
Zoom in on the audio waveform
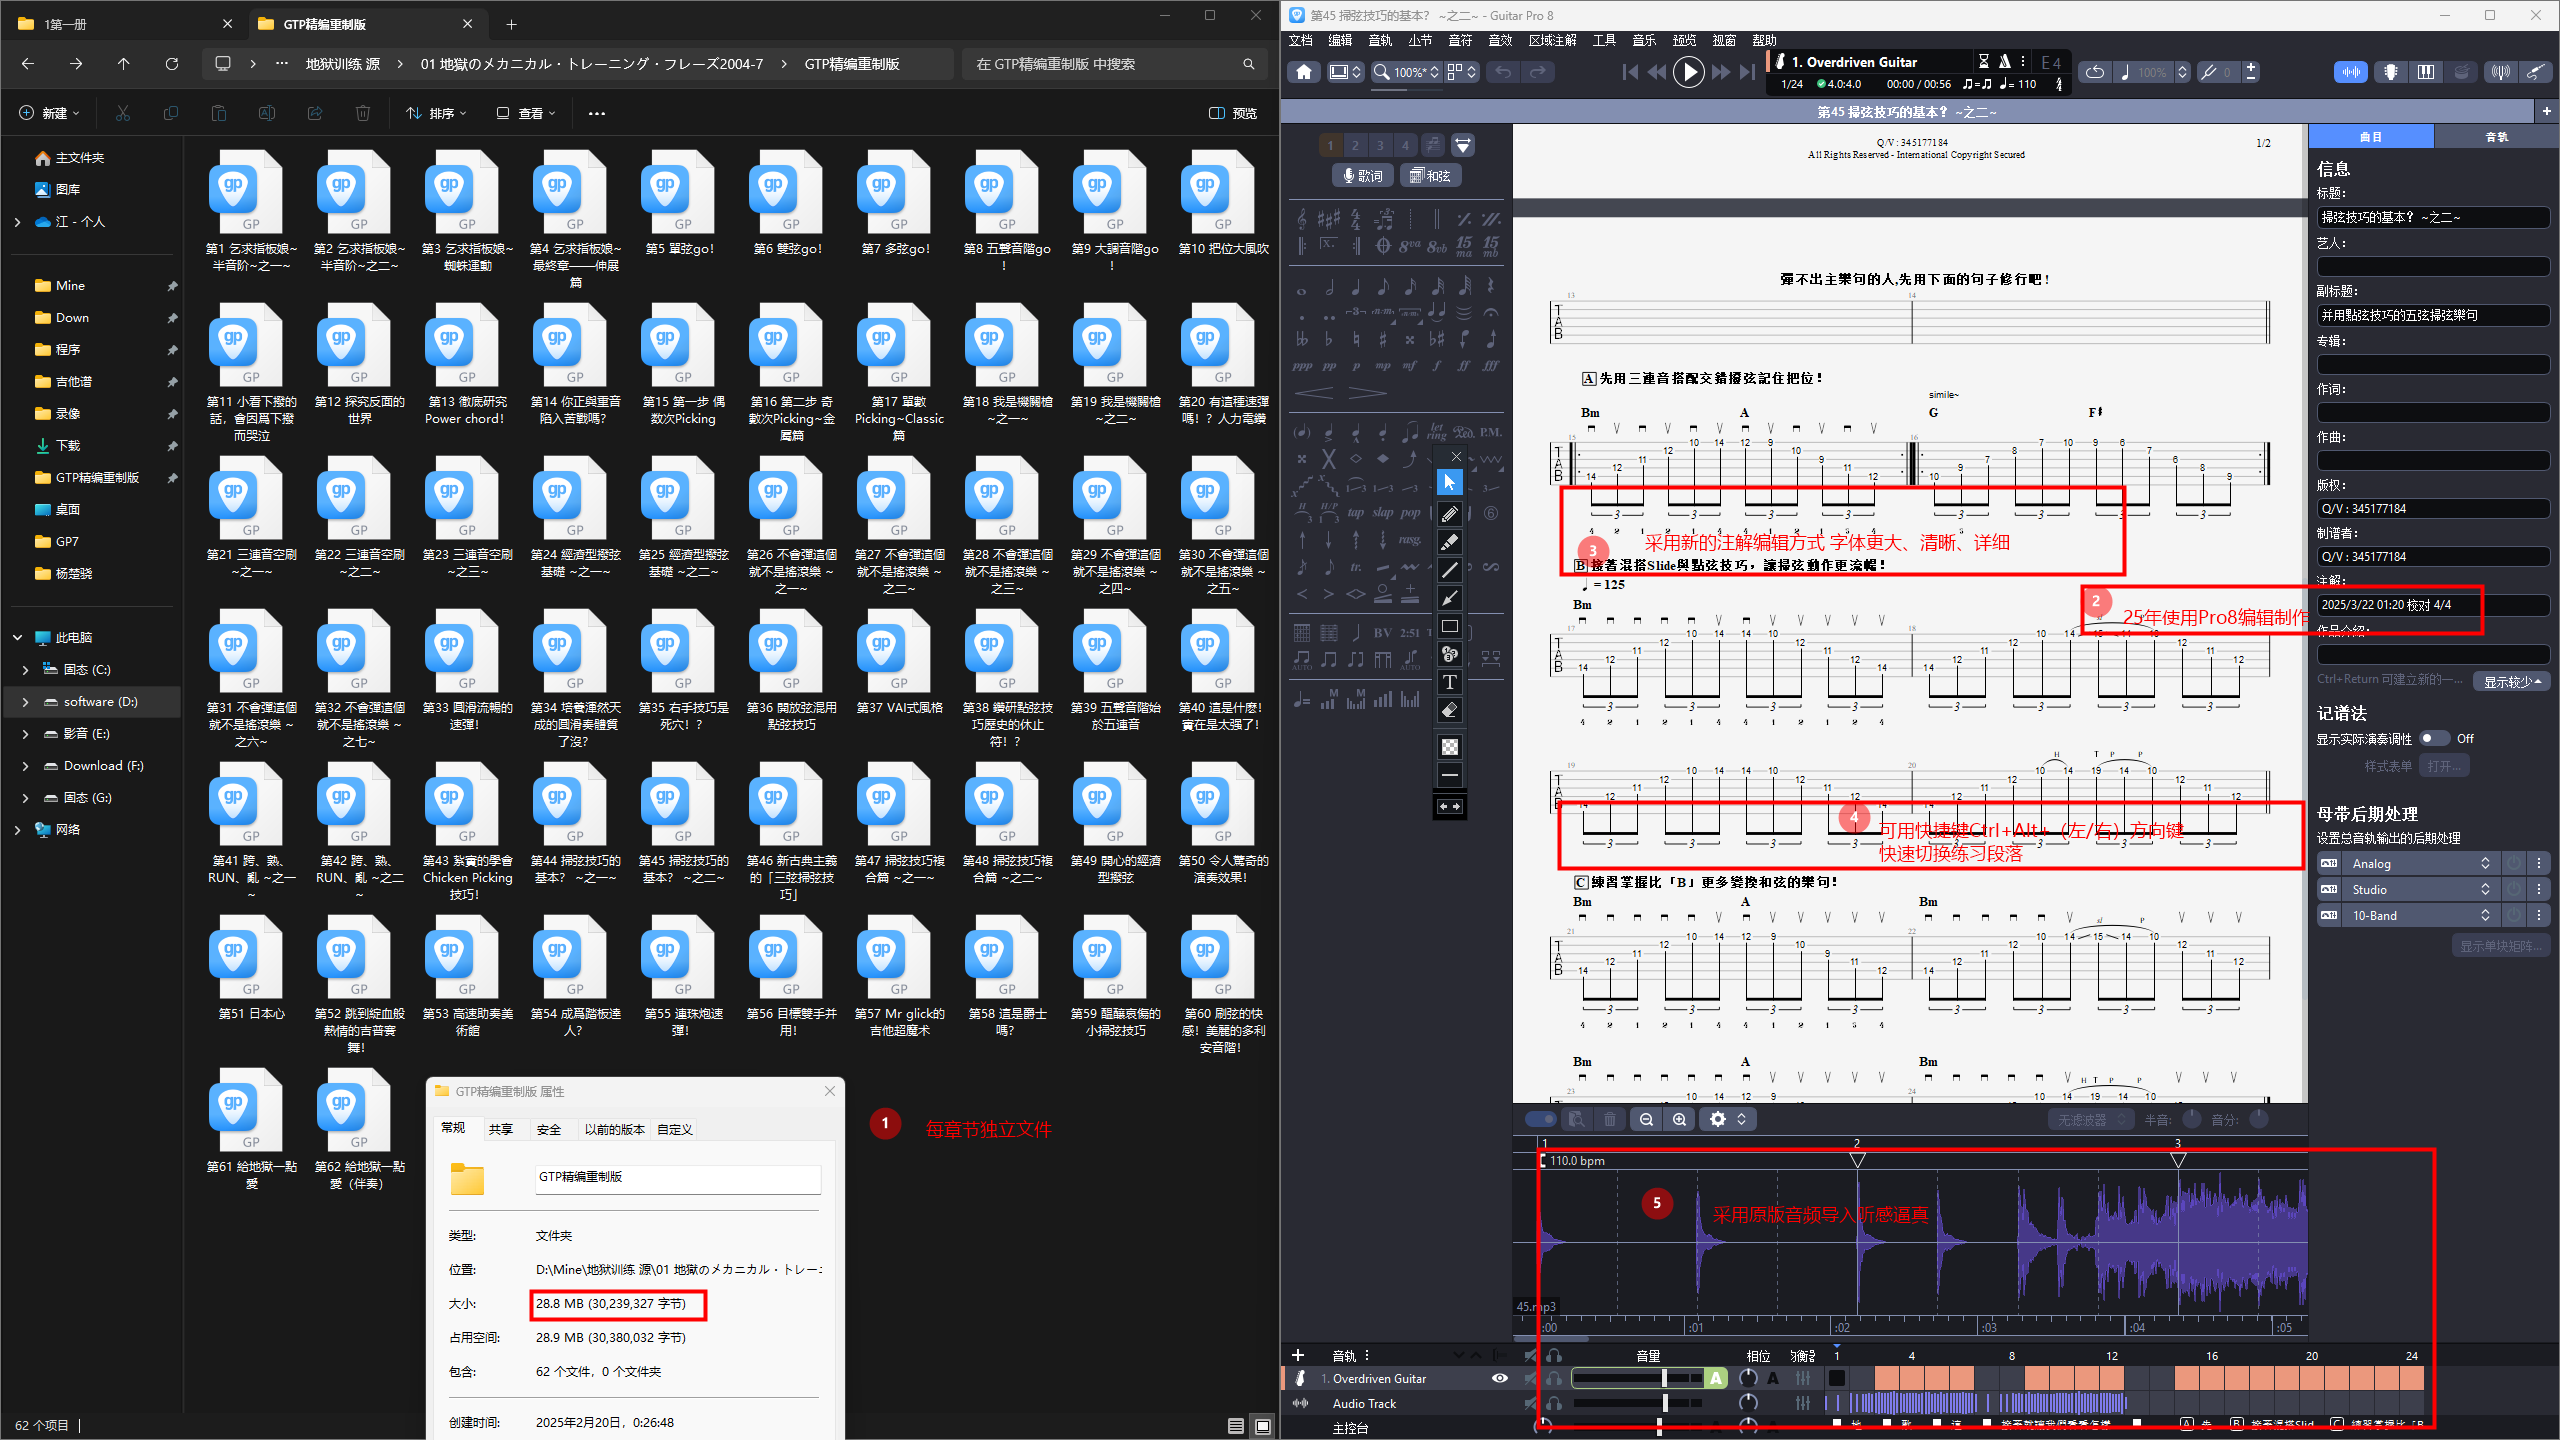pyautogui.click(x=1680, y=1120)
